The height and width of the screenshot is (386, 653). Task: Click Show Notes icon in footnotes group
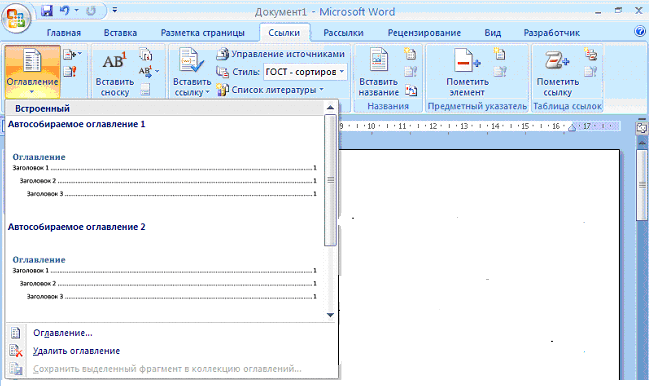click(145, 90)
